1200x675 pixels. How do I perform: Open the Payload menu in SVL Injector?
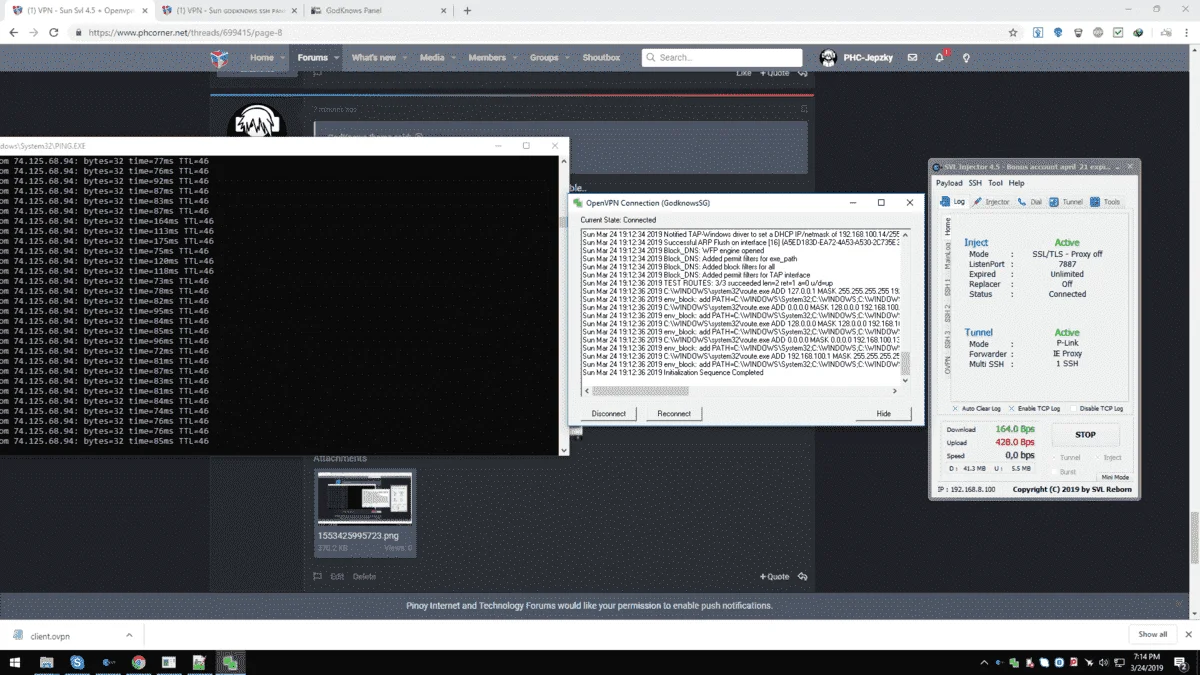(x=949, y=183)
